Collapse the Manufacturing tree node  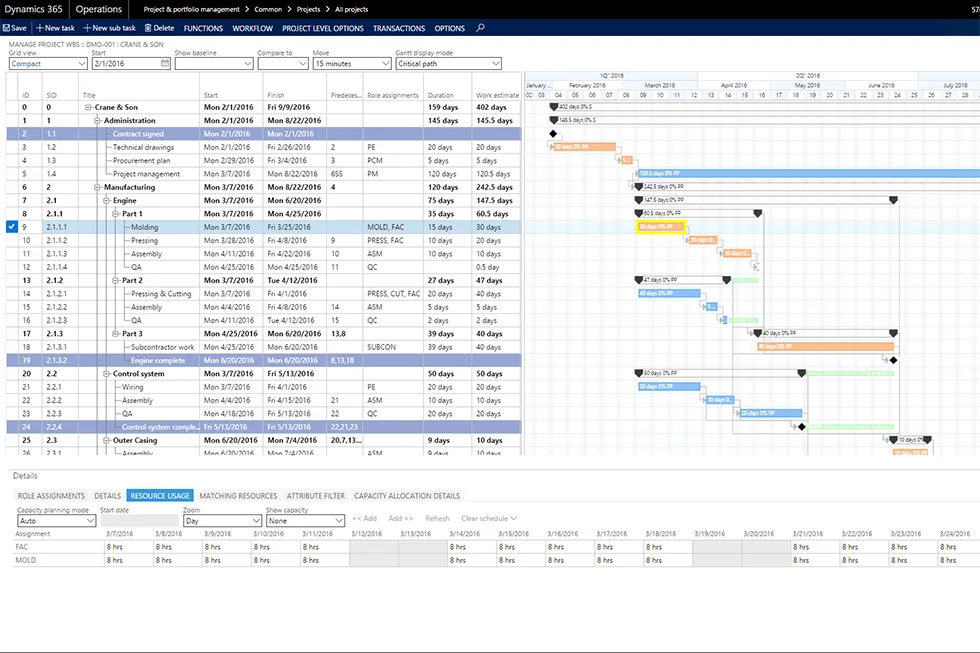click(98, 187)
